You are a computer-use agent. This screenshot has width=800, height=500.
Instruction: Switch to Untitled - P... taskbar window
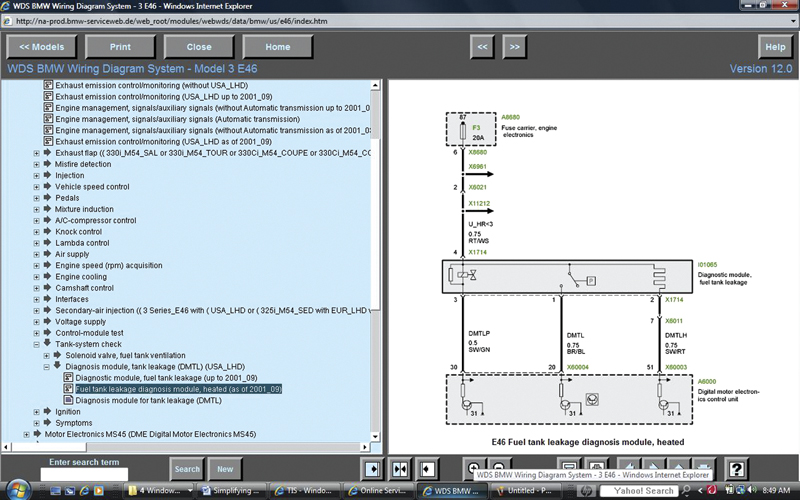(526, 491)
